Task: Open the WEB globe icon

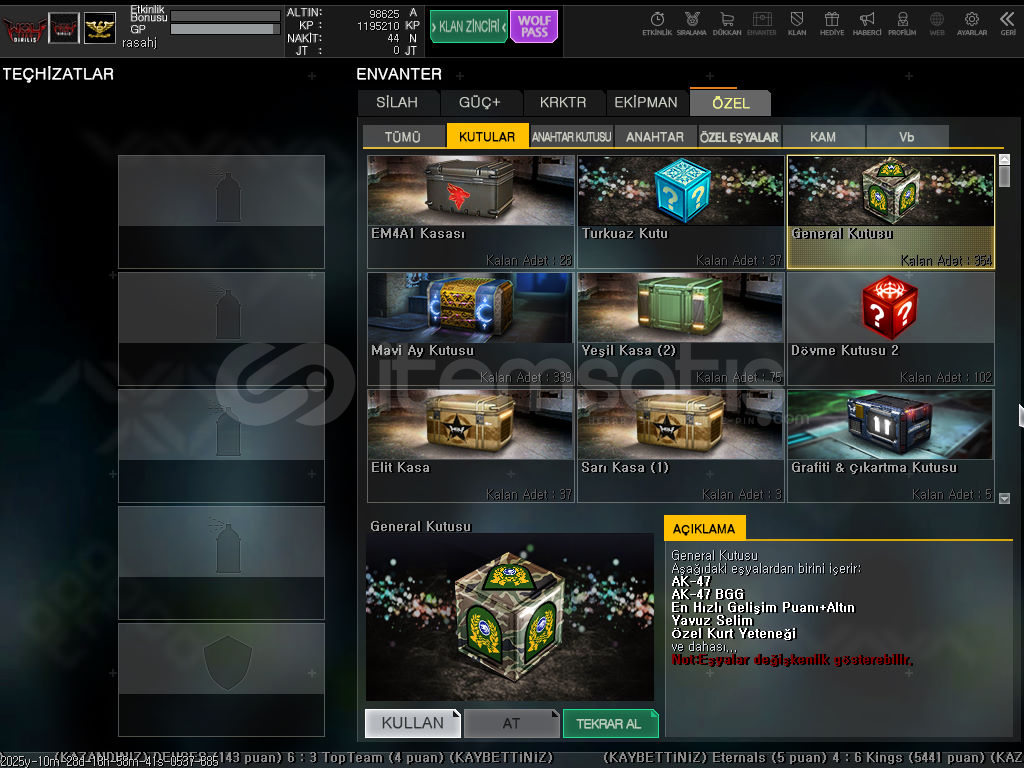Action: click(x=936, y=24)
